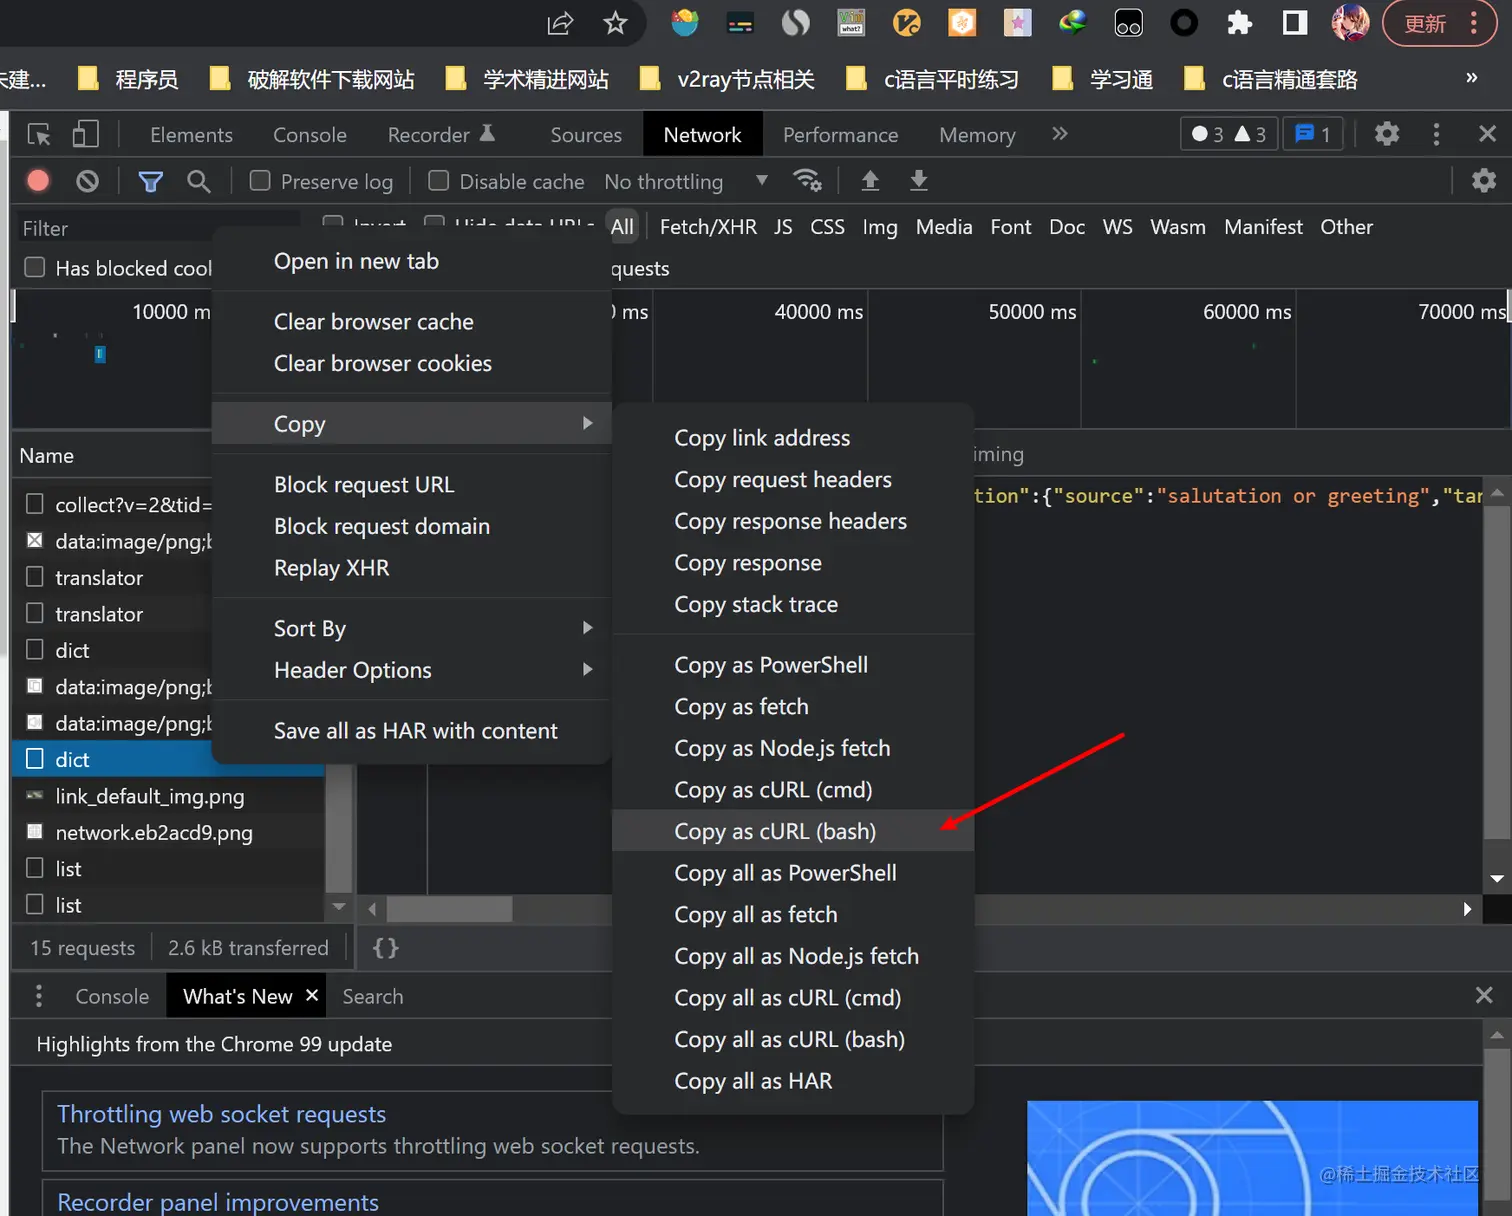Image resolution: width=1512 pixels, height=1216 pixels.
Task: Open the No throttling dropdown
Action: (x=686, y=181)
